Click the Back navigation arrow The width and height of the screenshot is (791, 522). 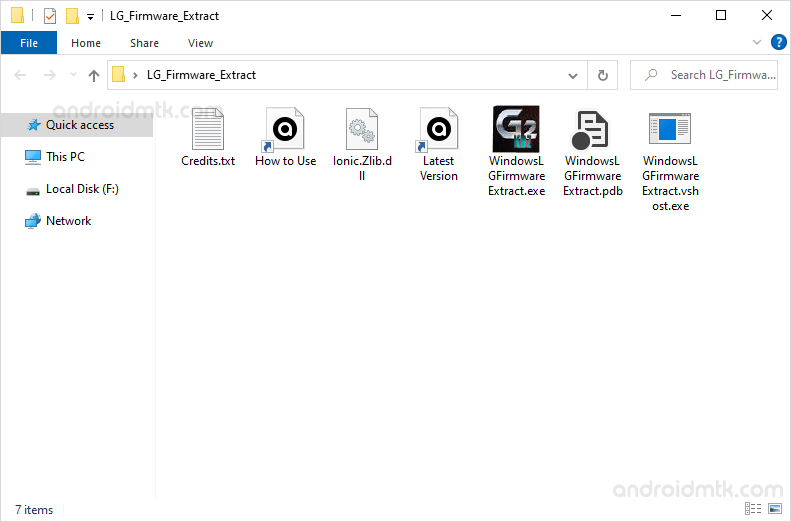tap(20, 76)
